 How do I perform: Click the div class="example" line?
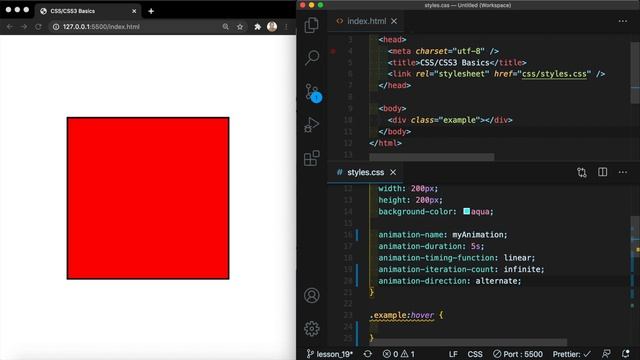[450, 120]
